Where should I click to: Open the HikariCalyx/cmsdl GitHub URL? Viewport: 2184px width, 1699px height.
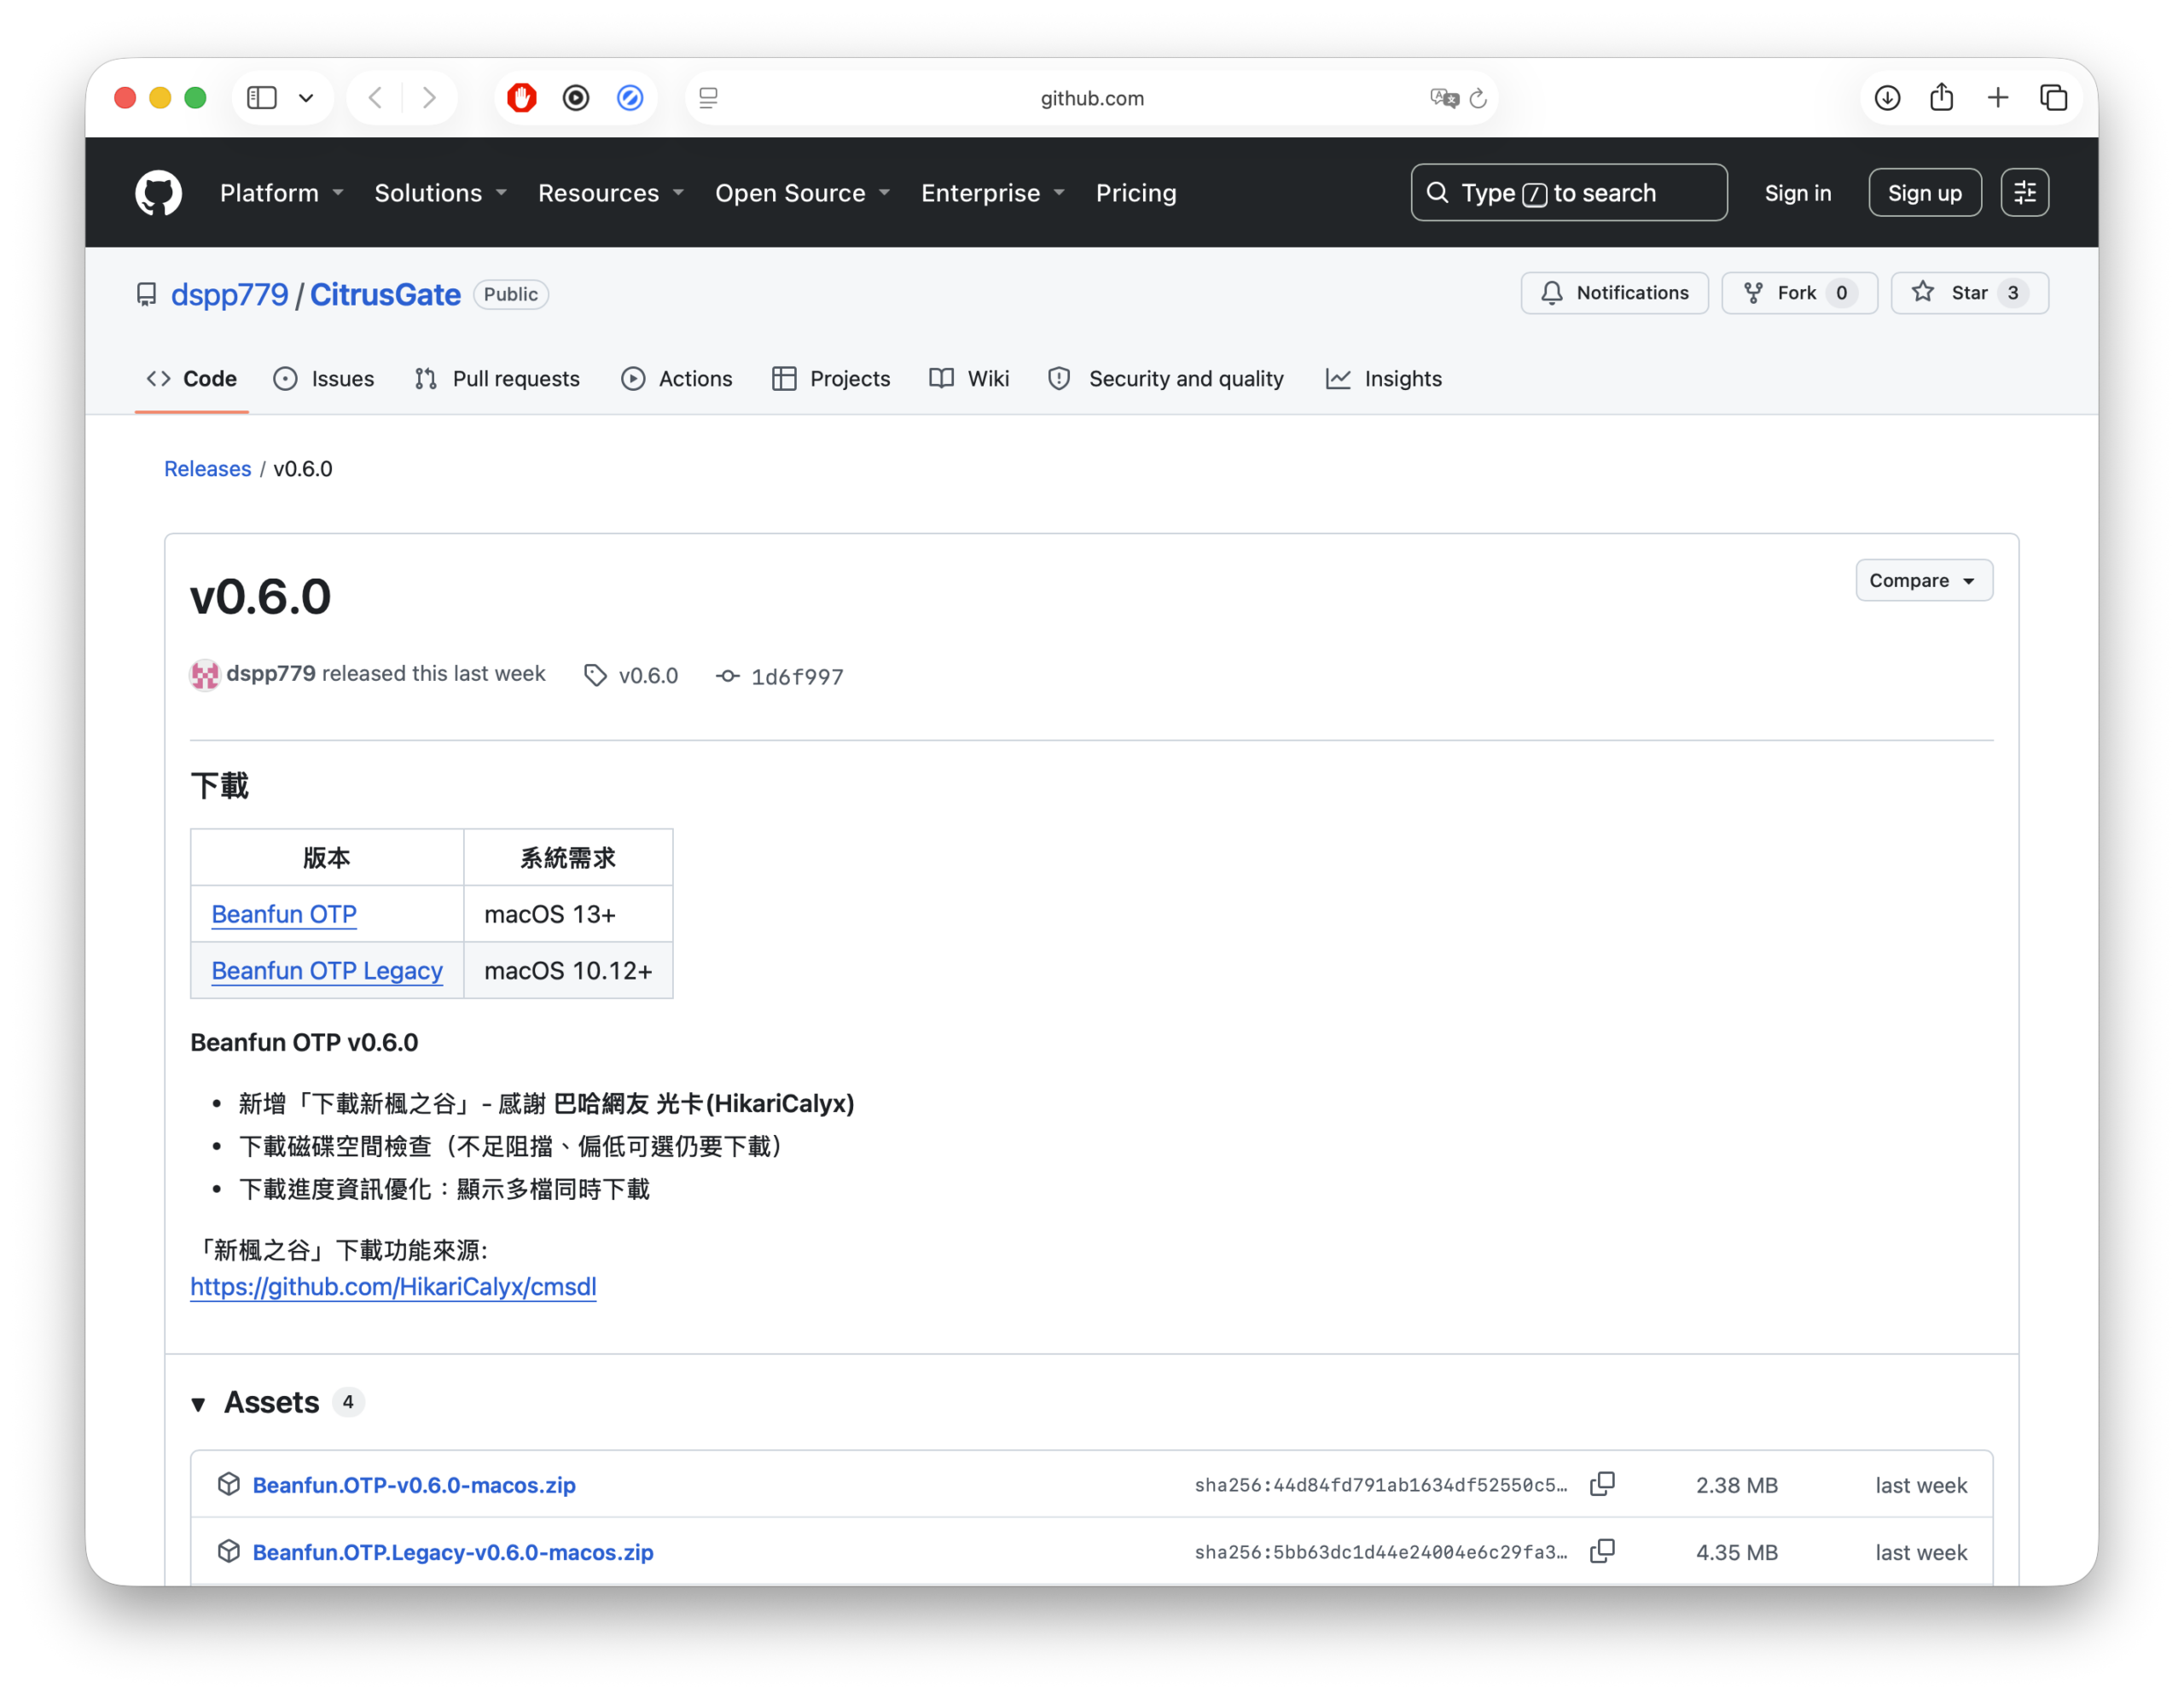tap(393, 1286)
